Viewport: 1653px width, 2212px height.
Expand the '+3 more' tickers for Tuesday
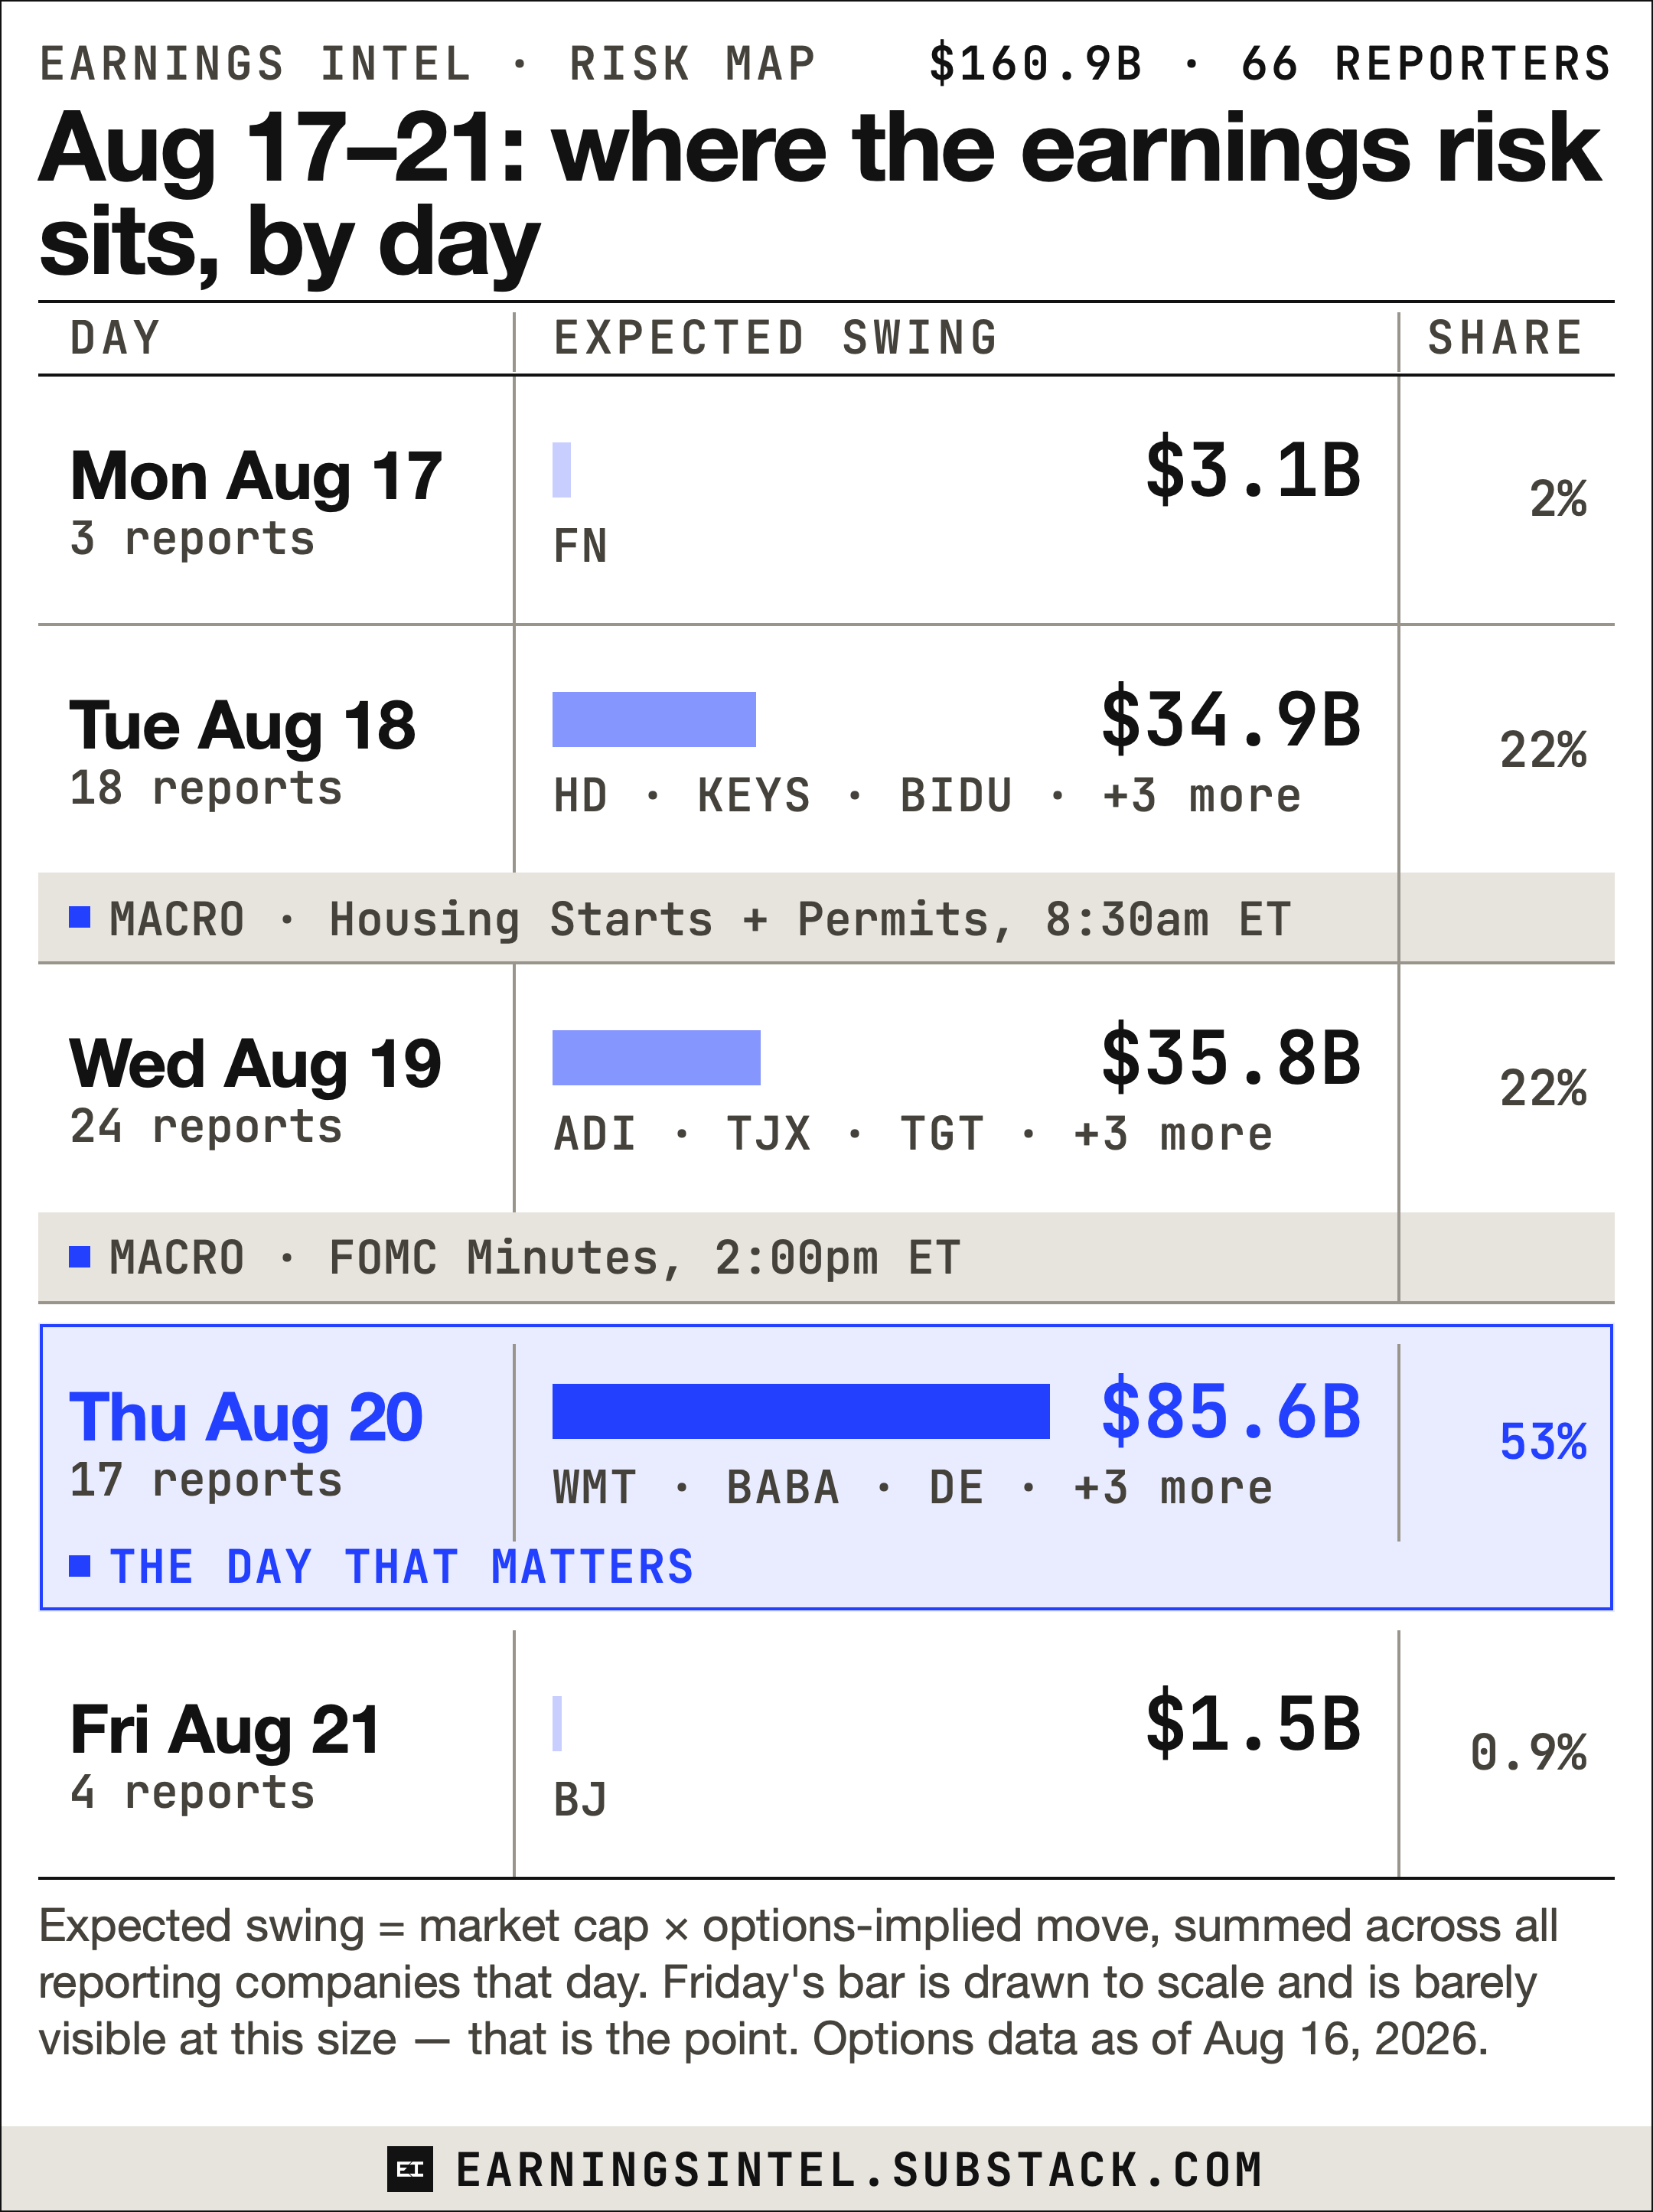click(1202, 796)
